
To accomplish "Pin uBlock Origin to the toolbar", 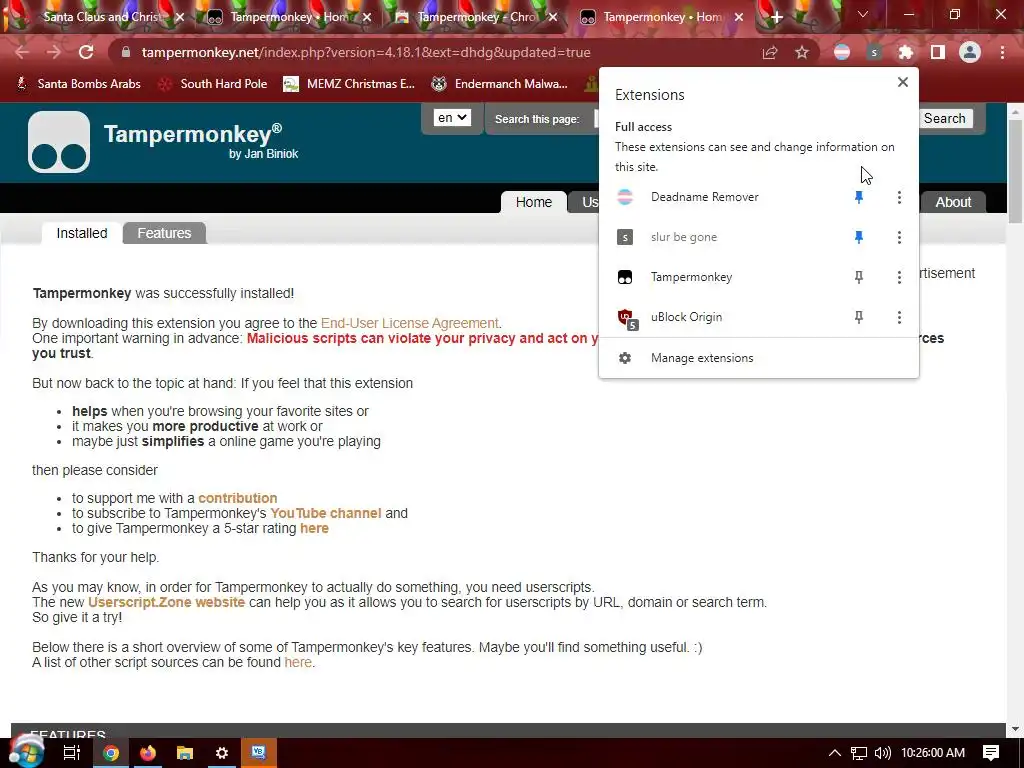I will (x=859, y=317).
